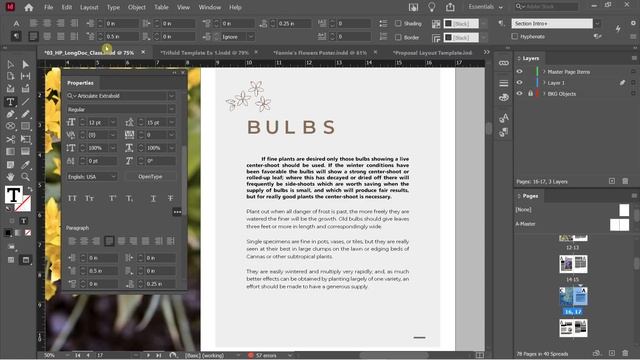640x360 pixels.
Task: Open the Object menu
Action: tap(137, 7)
